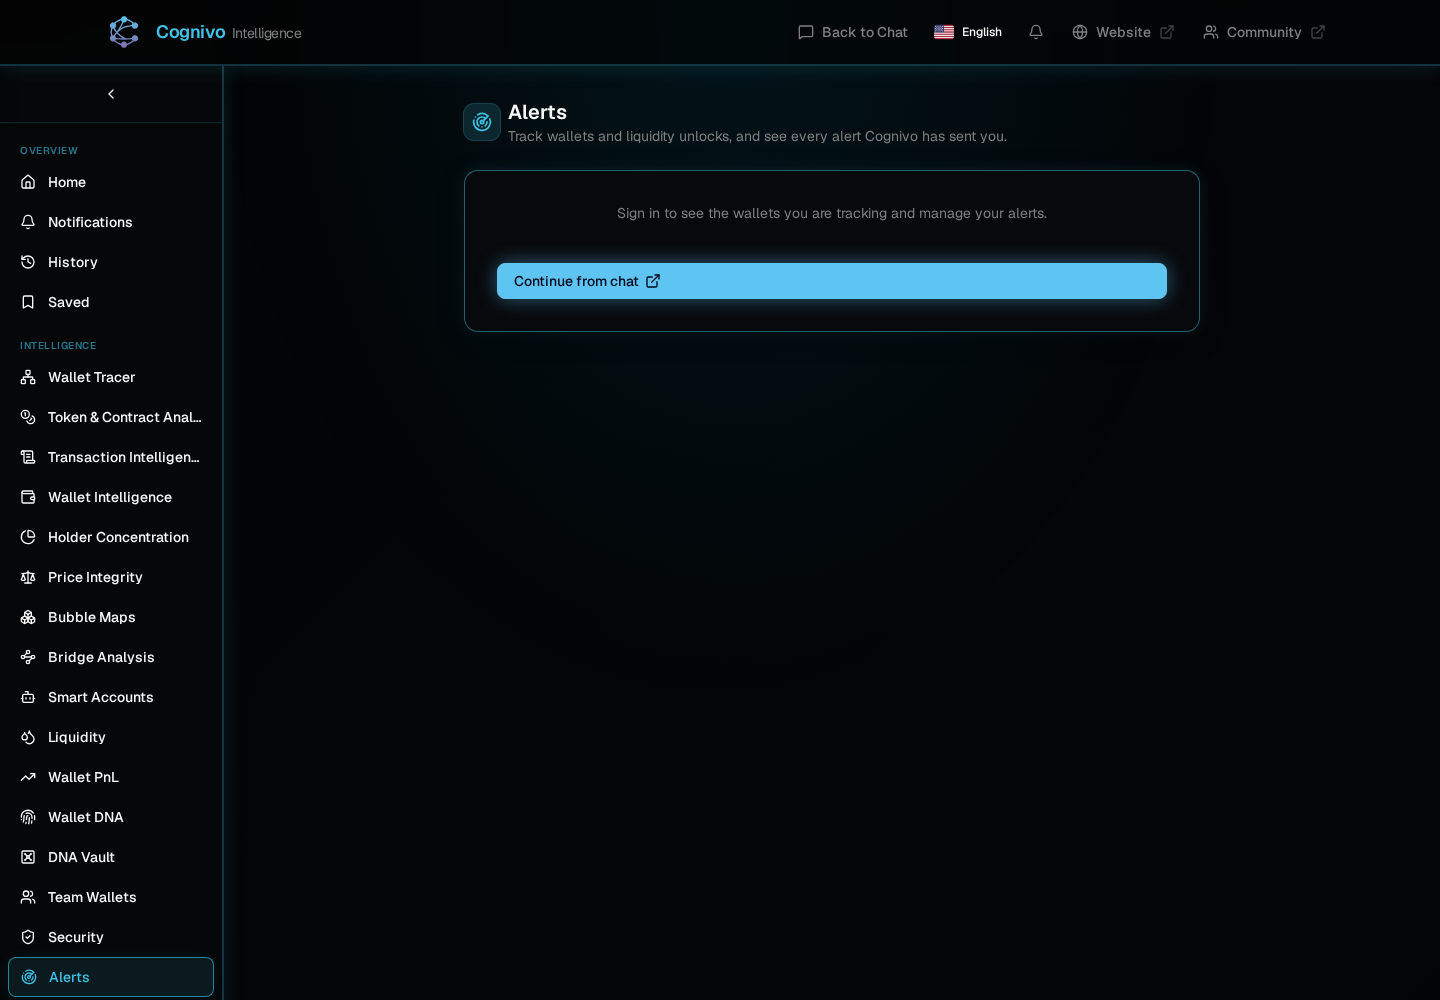
Task: Click the Wallet Intelligence icon
Action: click(x=28, y=497)
